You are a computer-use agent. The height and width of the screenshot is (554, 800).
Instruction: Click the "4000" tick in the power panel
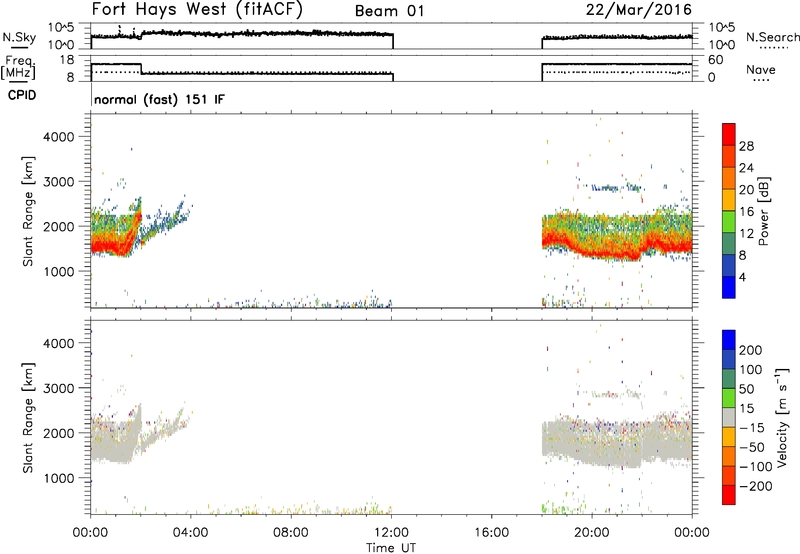[x=58, y=137]
